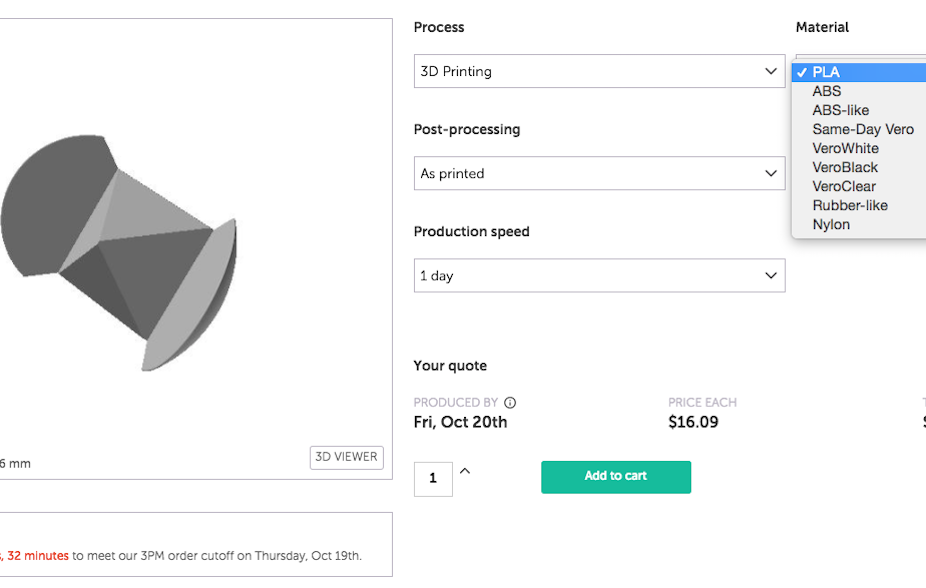This screenshot has width=926, height=588.
Task: Increase quantity with the up arrow
Action: point(465,471)
